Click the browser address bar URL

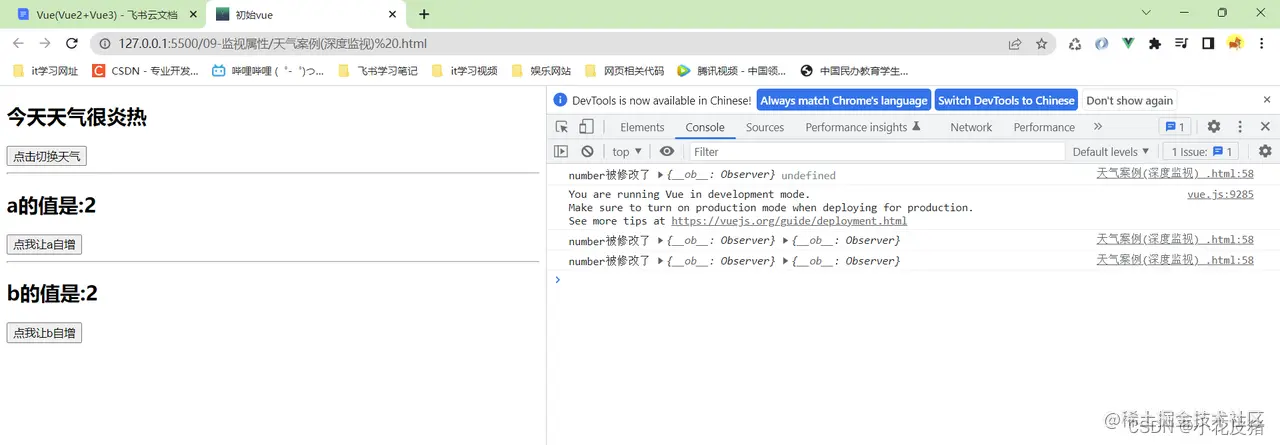coord(273,44)
